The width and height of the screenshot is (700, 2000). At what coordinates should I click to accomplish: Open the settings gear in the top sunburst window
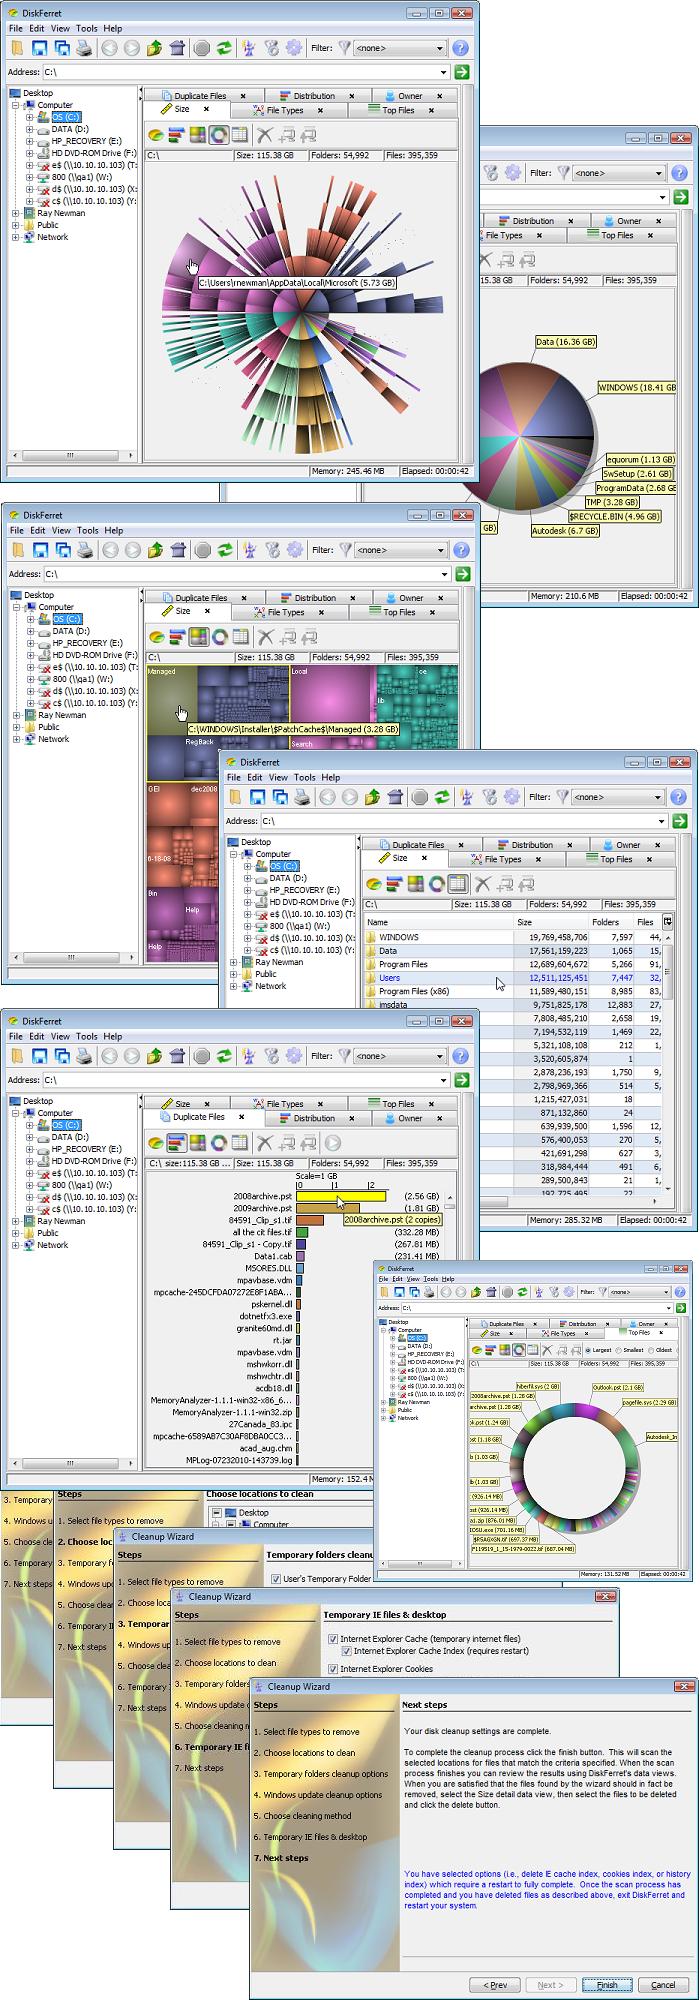[x=294, y=48]
